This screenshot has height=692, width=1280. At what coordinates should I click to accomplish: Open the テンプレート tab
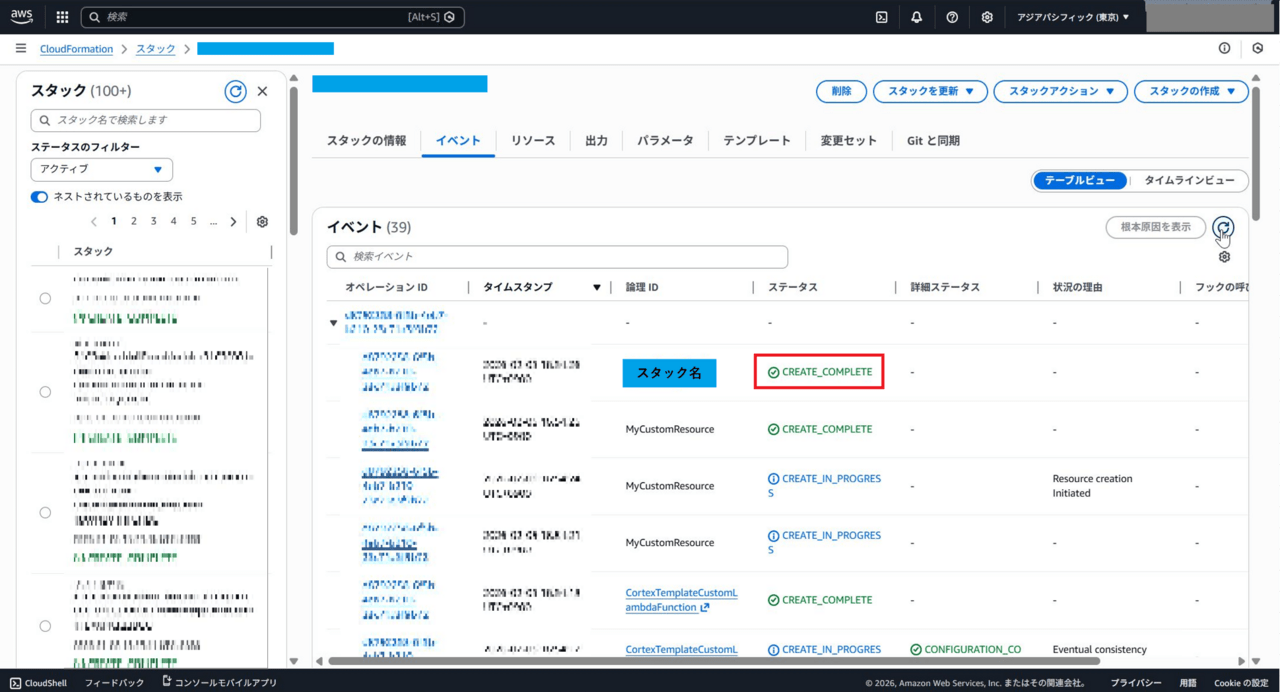pyautogui.click(x=756, y=141)
